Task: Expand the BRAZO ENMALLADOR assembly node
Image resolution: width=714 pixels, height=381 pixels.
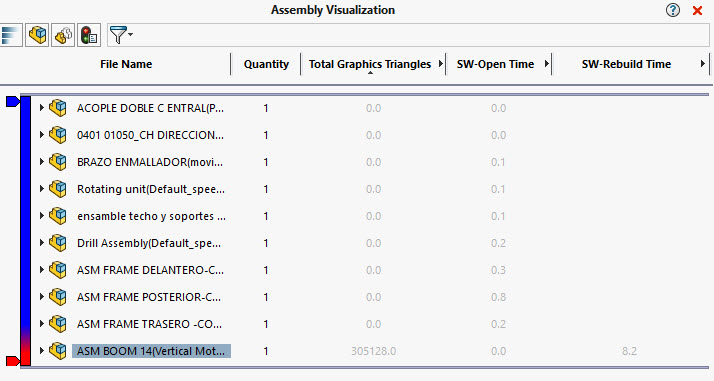Action: tap(41, 162)
